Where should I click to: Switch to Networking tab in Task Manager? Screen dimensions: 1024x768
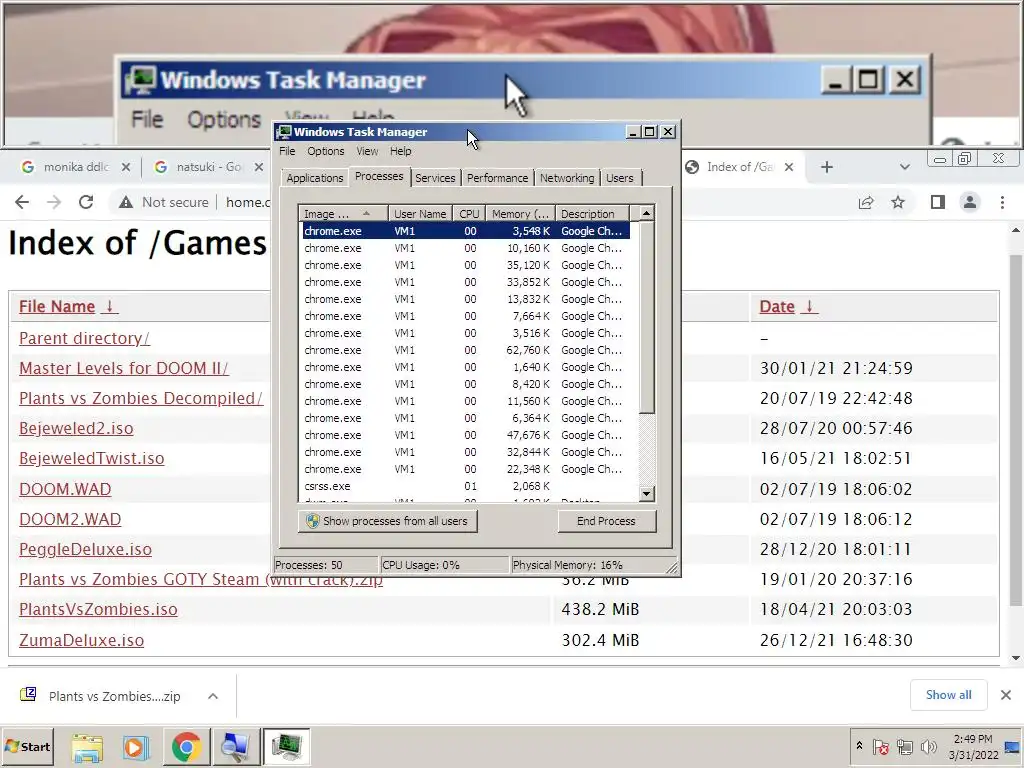click(567, 178)
